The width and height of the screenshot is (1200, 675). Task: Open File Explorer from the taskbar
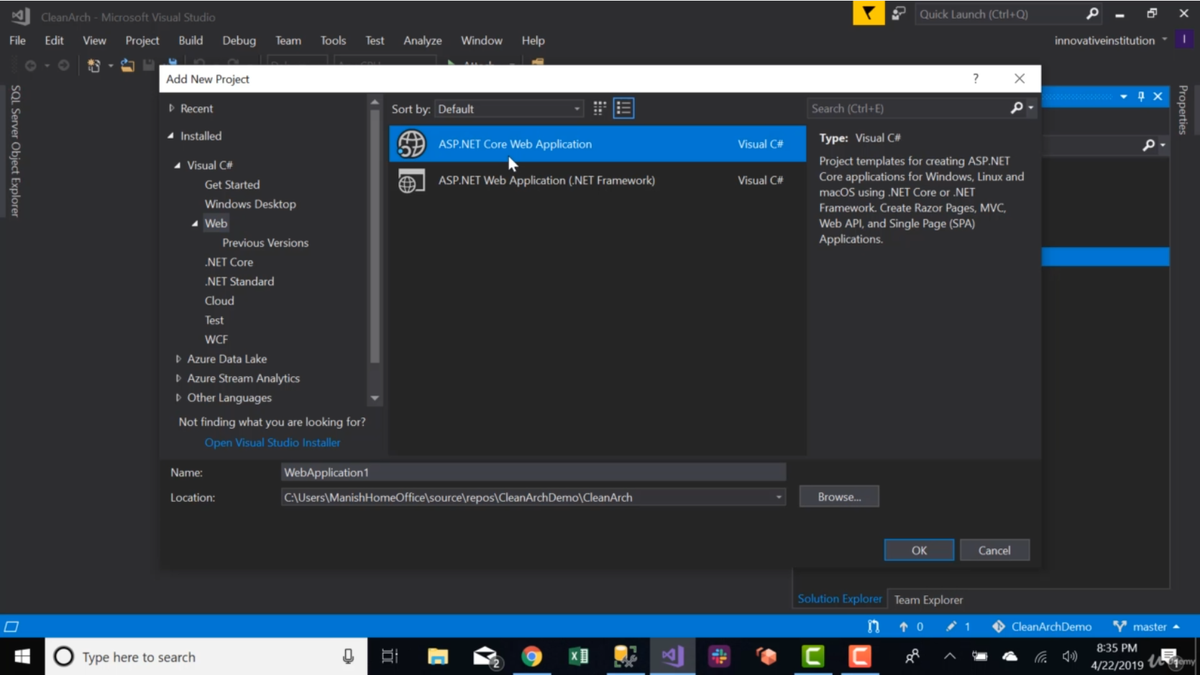pyautogui.click(x=438, y=657)
